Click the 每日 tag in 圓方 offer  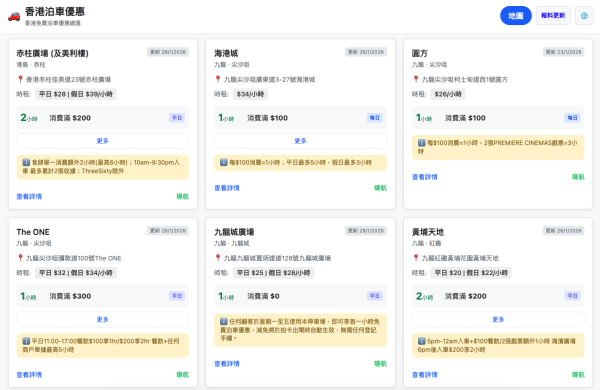(x=572, y=117)
